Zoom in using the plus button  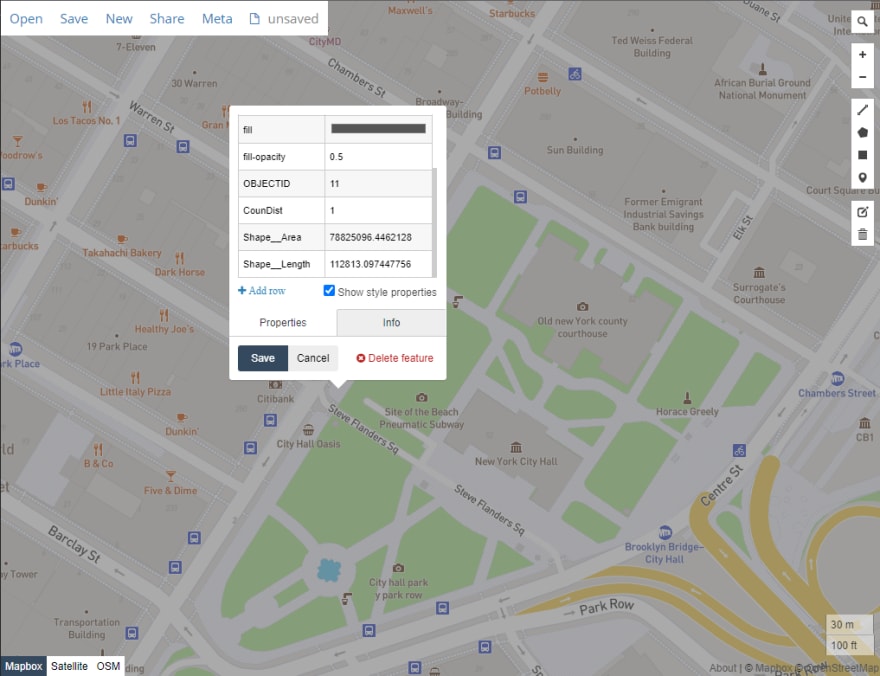point(862,55)
